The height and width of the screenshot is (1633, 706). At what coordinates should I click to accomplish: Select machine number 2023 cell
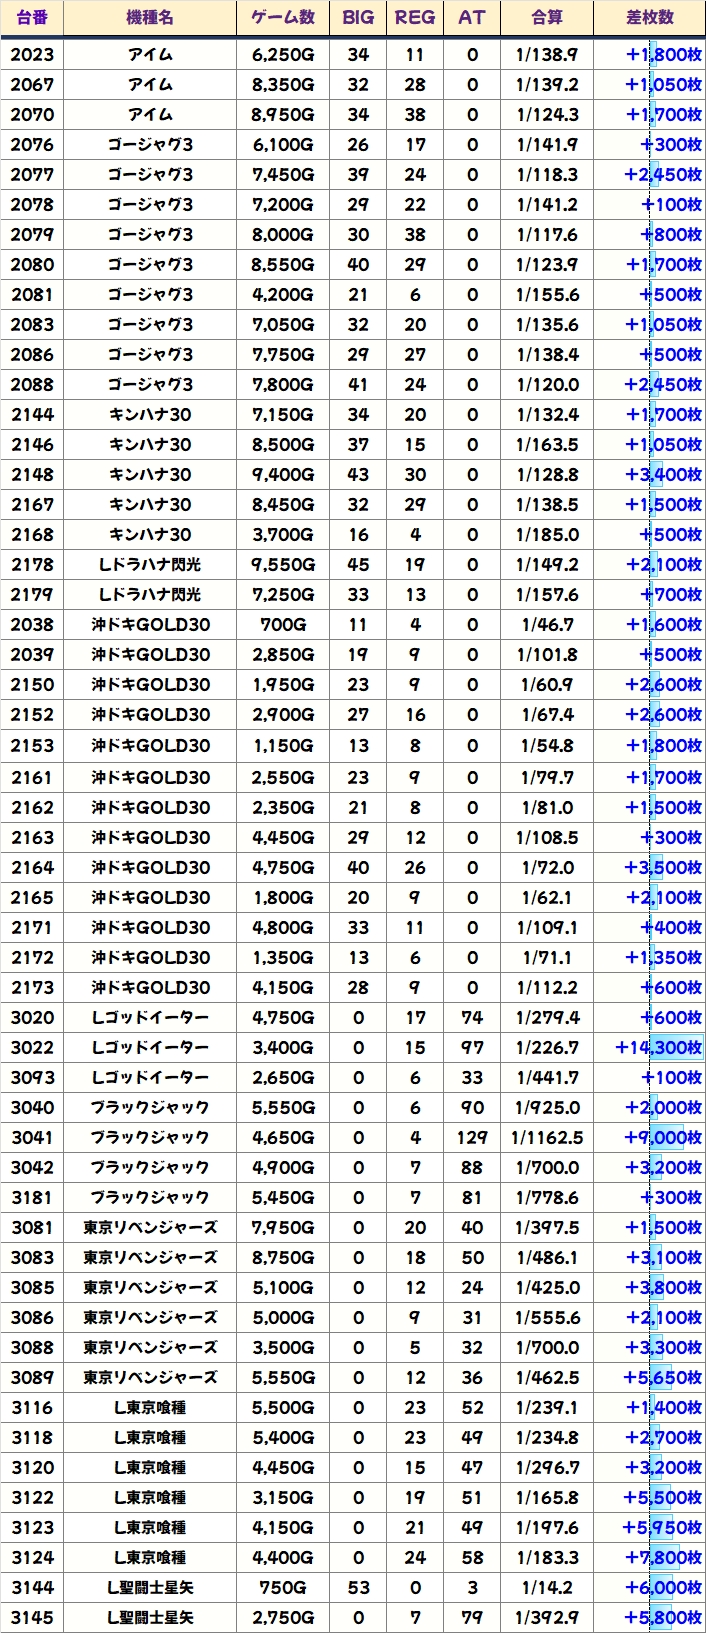pos(32,55)
